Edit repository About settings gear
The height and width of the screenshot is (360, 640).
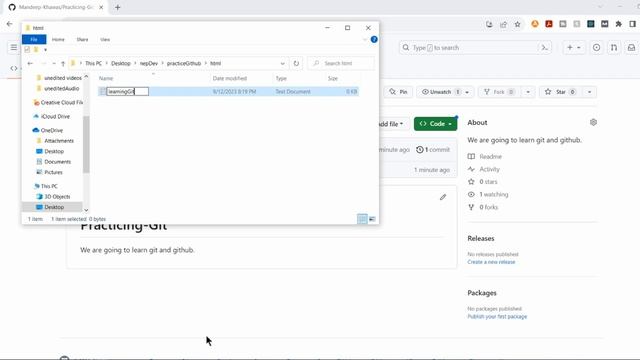pyautogui.click(x=593, y=122)
